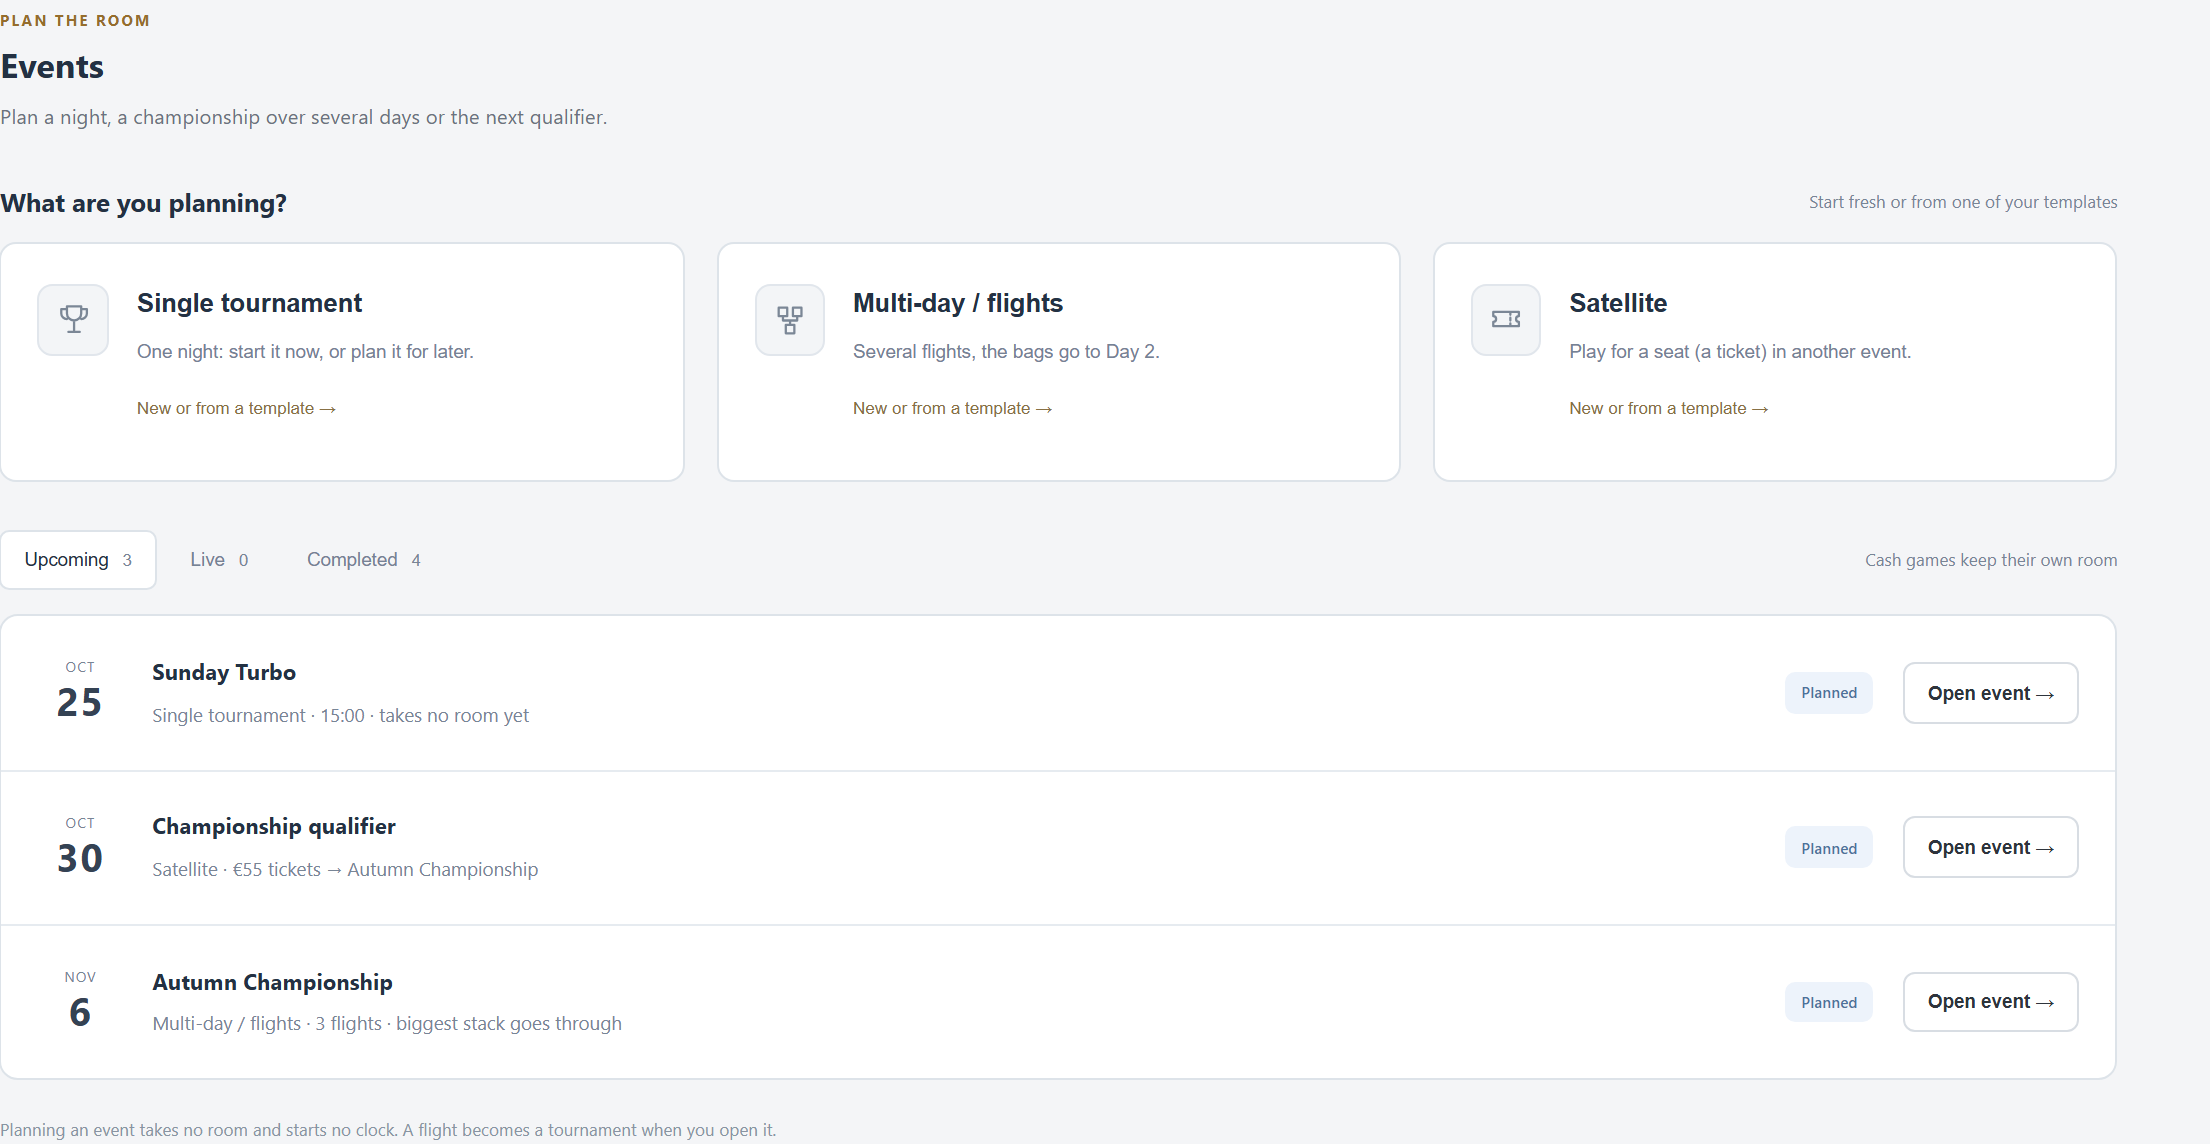Open the Satellite card title

click(1618, 303)
